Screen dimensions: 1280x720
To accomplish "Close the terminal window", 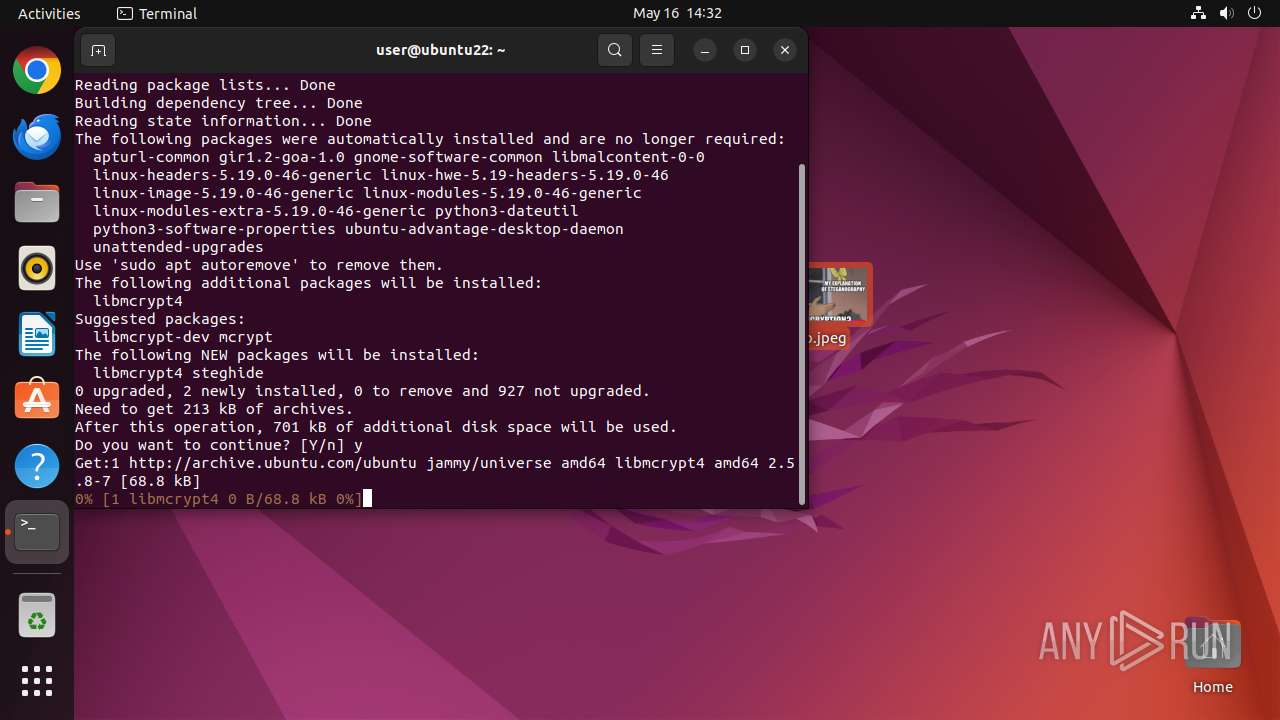I will click(x=785, y=50).
